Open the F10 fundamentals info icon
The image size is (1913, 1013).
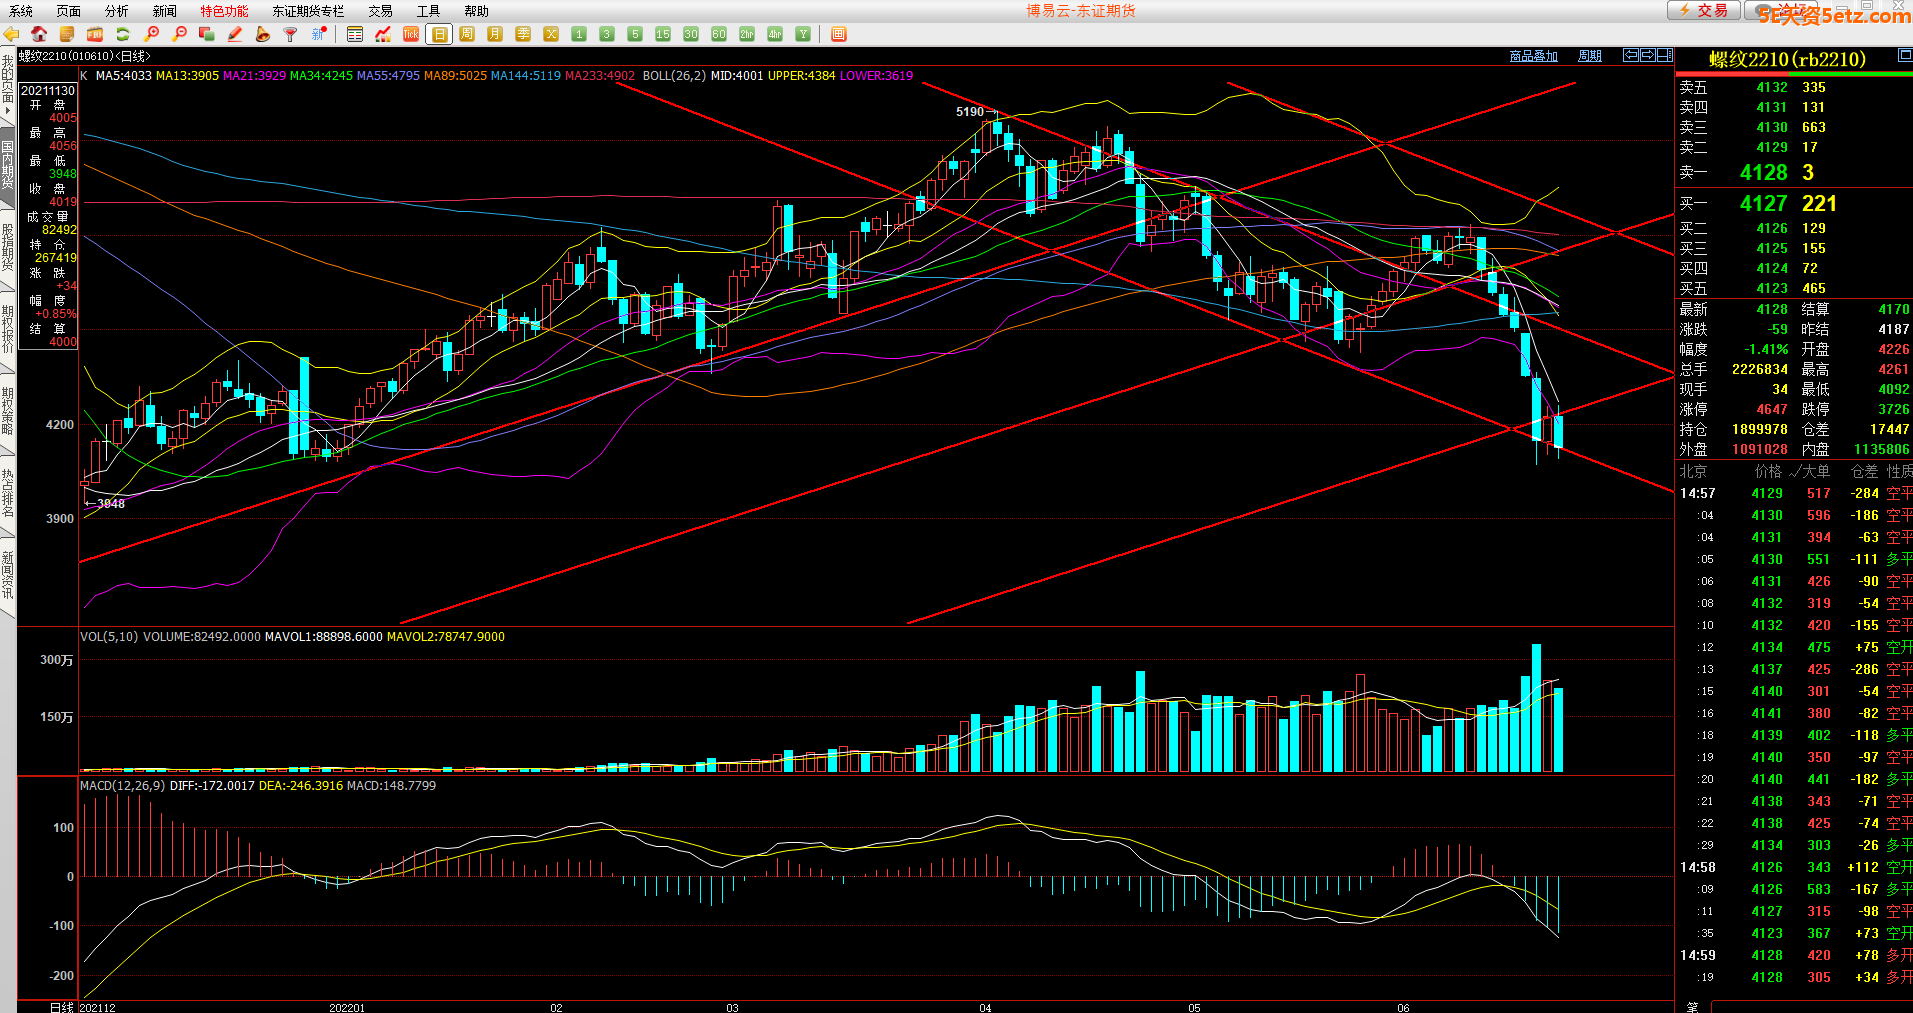coord(95,34)
